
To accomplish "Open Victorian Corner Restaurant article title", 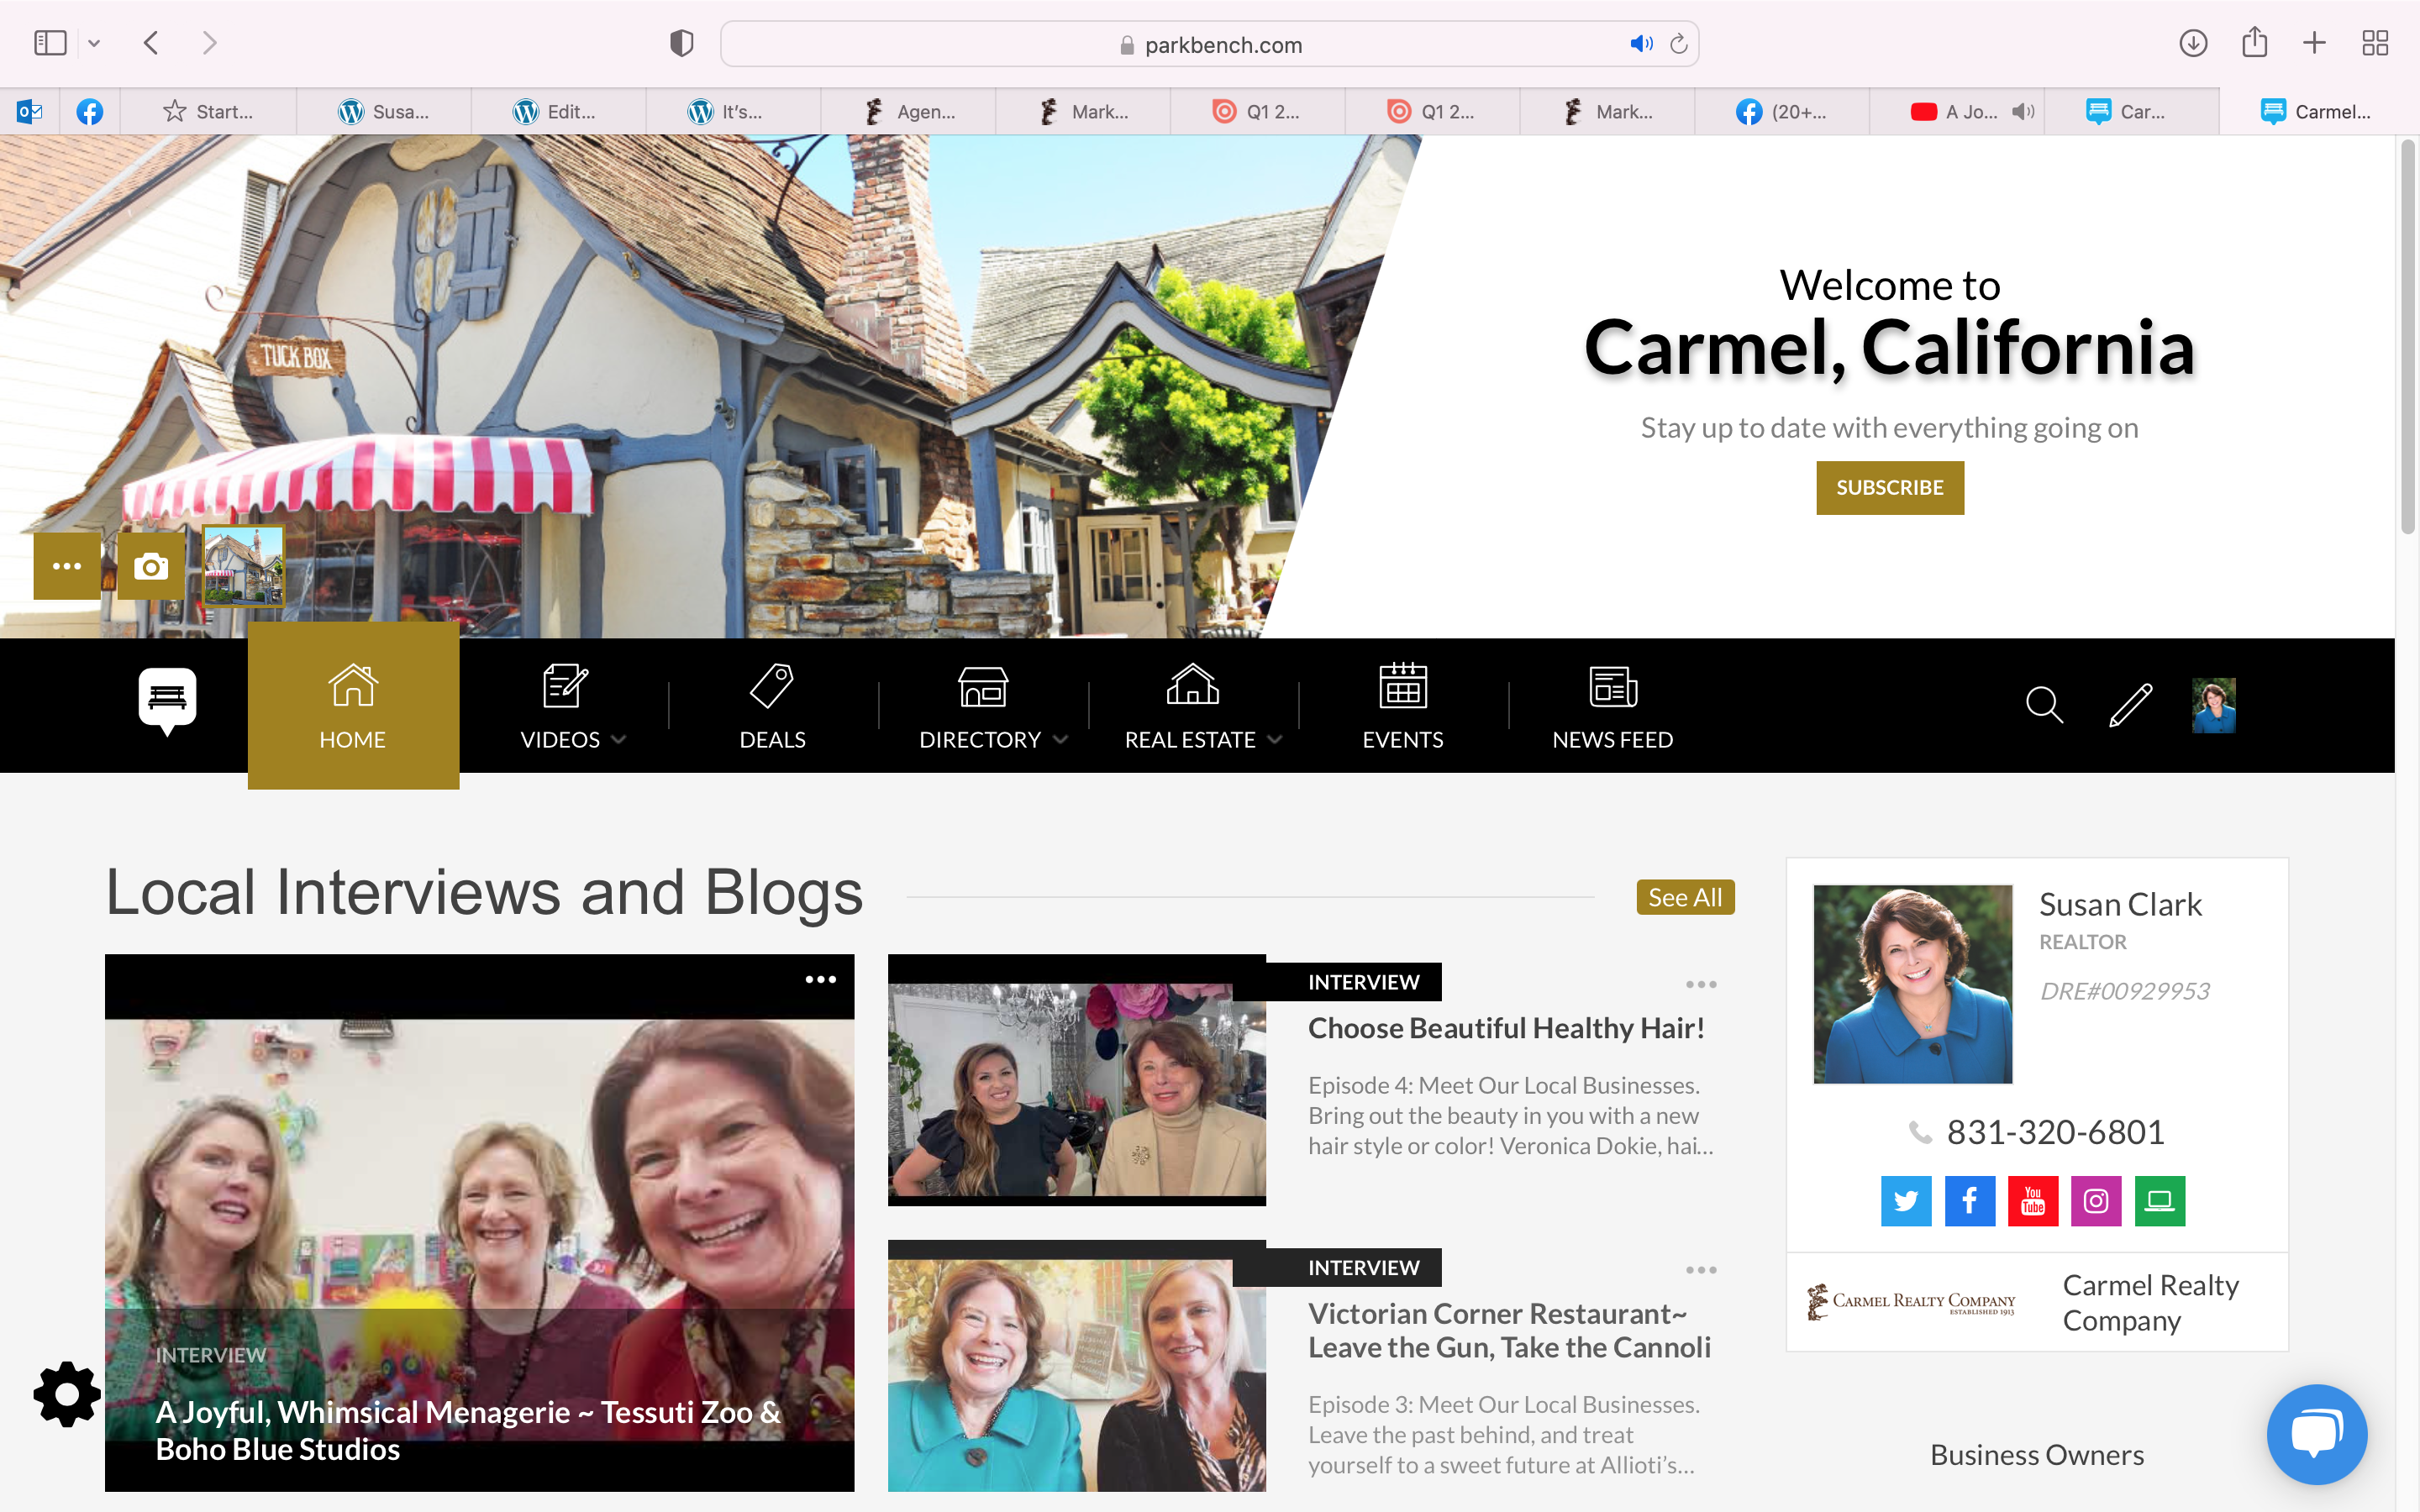I will (1509, 1330).
